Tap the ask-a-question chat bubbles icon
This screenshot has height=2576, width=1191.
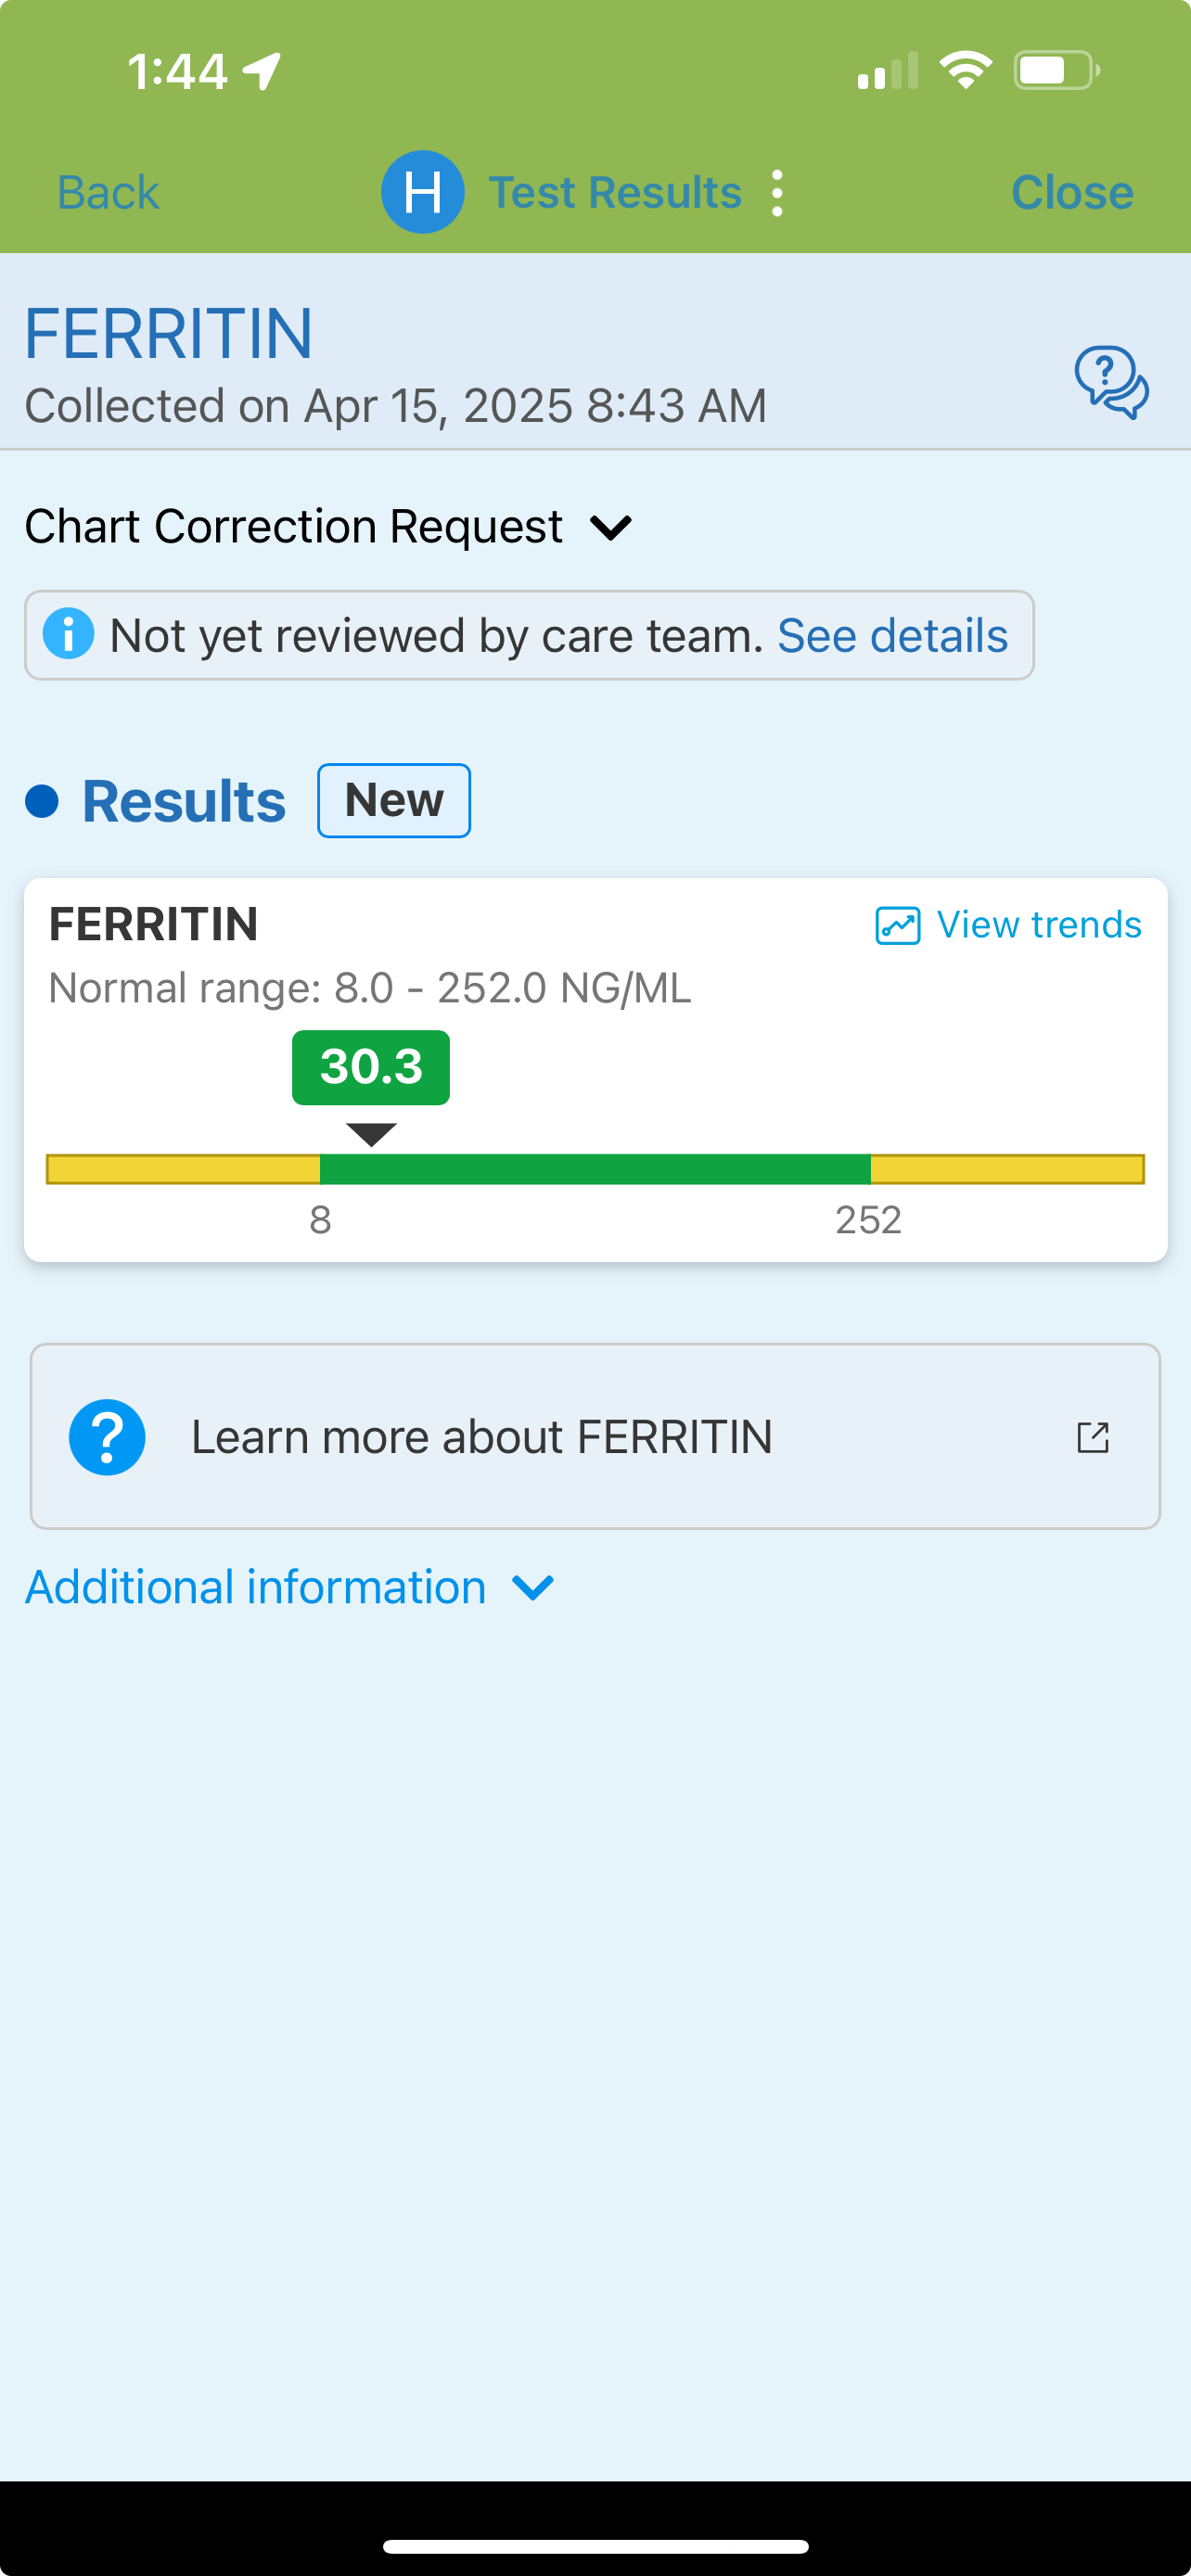[1111, 382]
